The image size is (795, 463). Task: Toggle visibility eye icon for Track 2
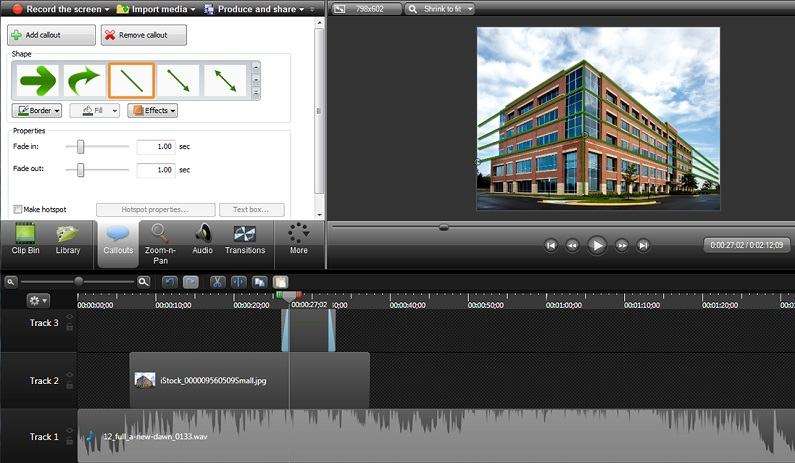pyautogui.click(x=69, y=374)
